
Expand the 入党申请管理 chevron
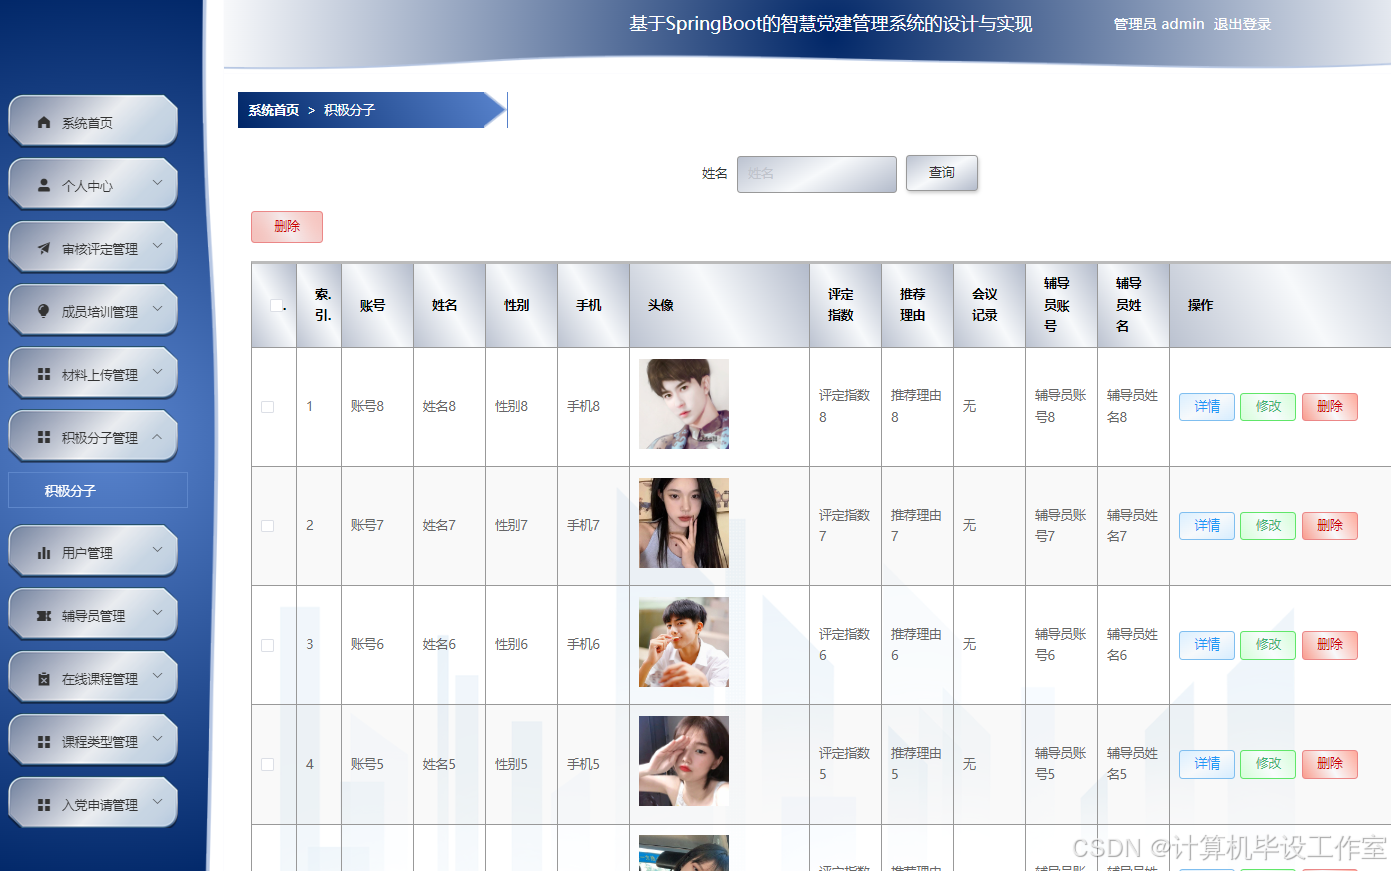157,802
